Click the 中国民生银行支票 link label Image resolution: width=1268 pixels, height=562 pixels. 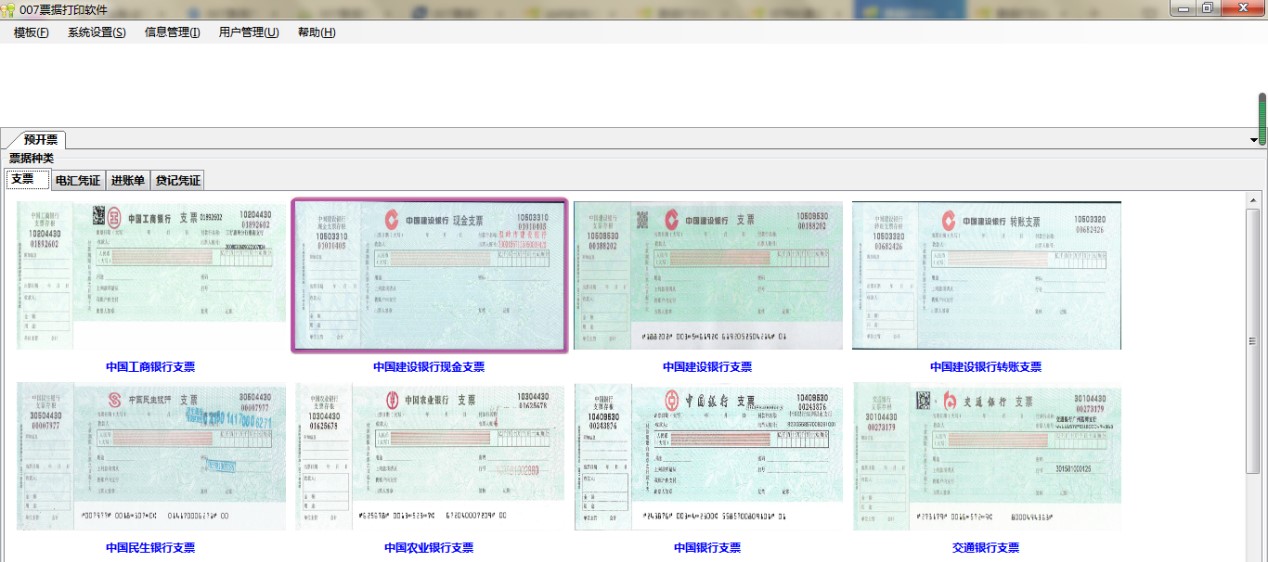(x=151, y=548)
